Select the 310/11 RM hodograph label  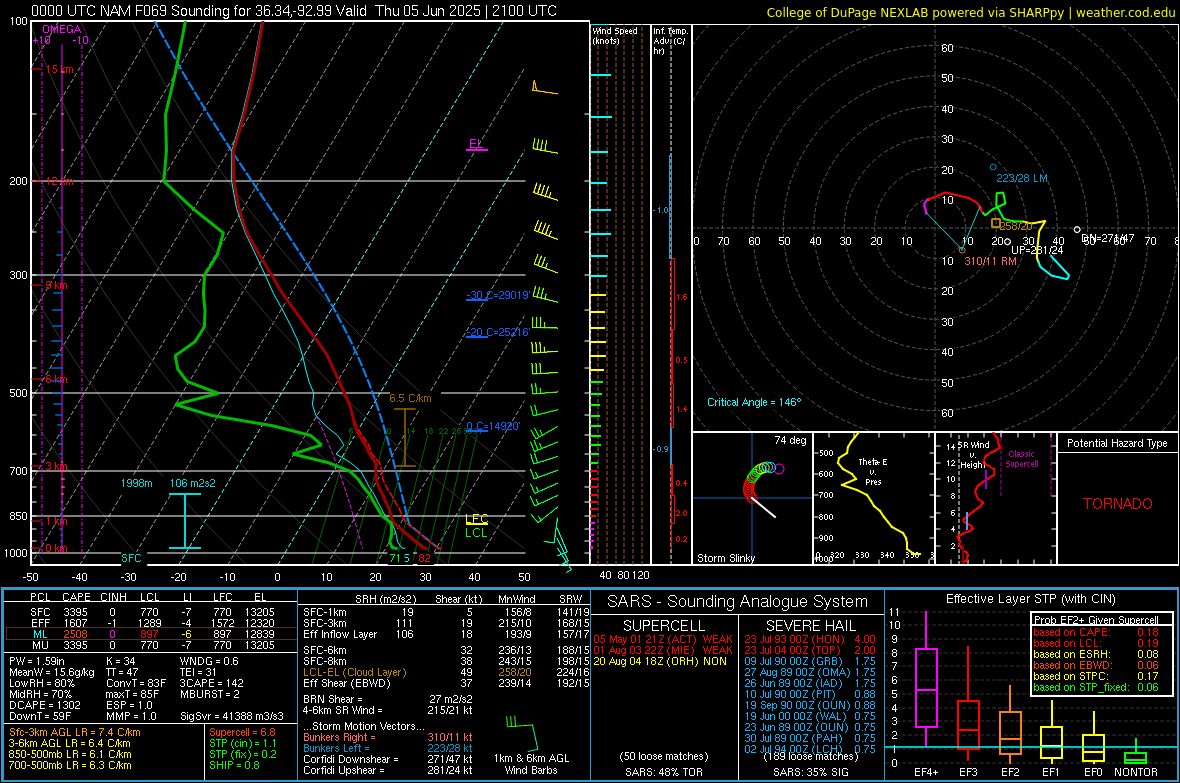[x=990, y=261]
